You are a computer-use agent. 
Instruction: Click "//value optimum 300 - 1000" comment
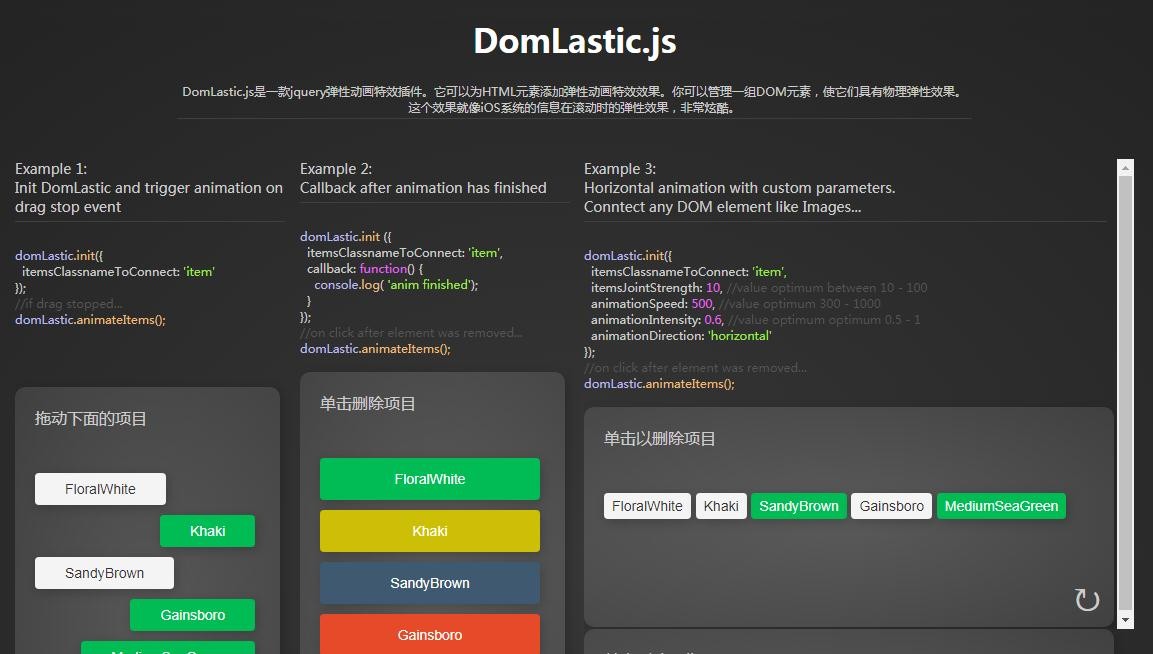(800, 304)
